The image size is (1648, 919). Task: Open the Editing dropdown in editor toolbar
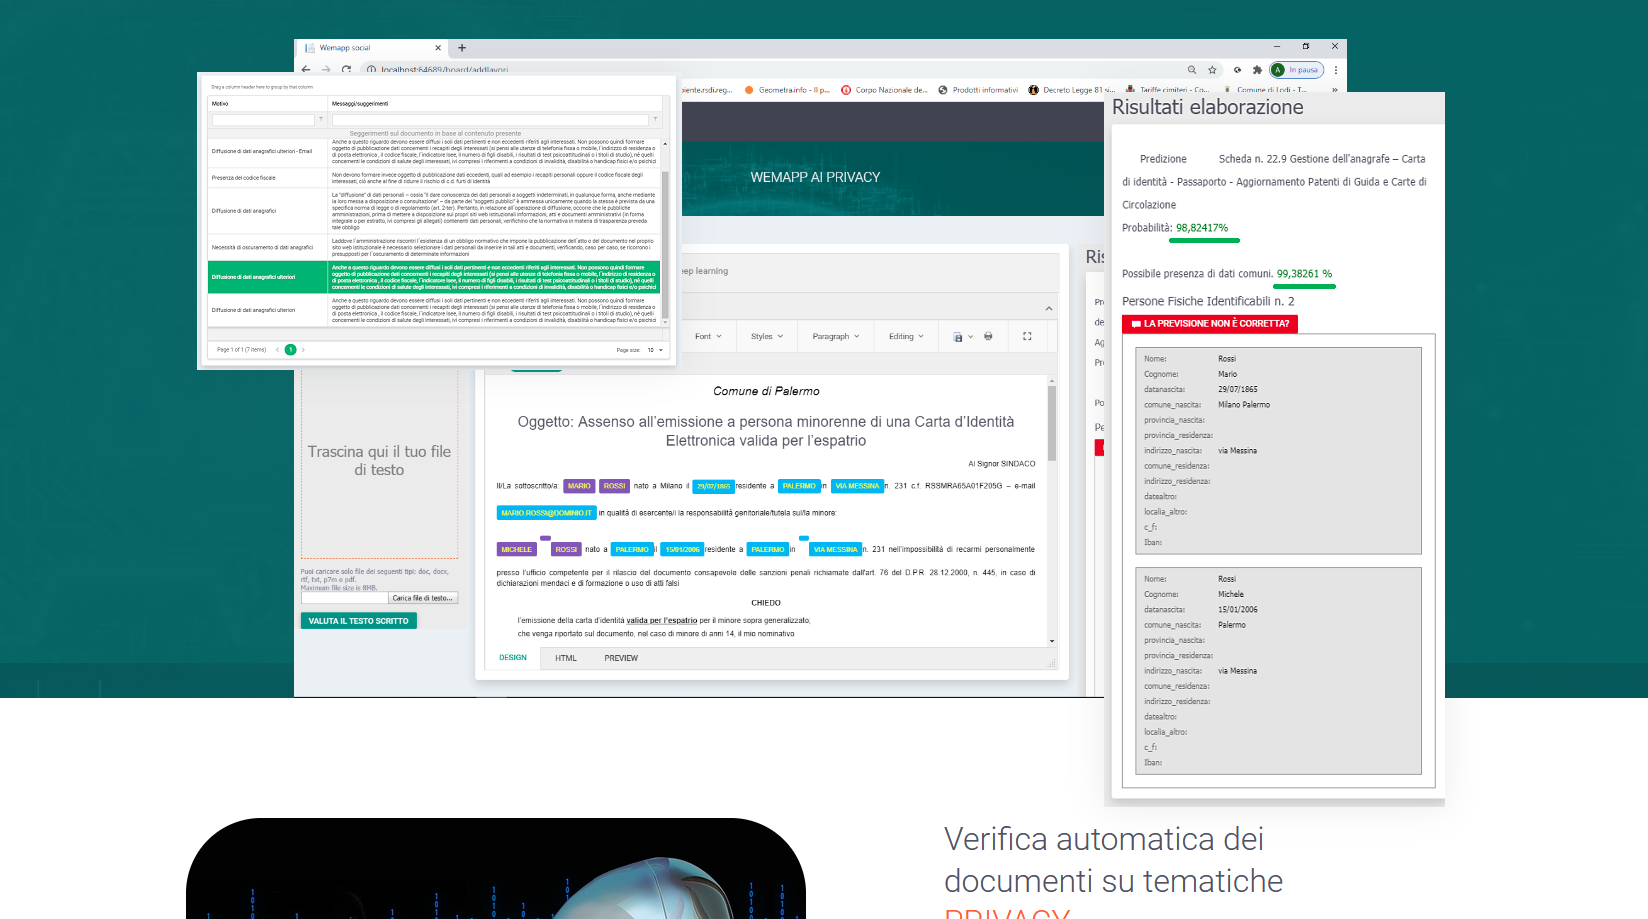point(906,337)
